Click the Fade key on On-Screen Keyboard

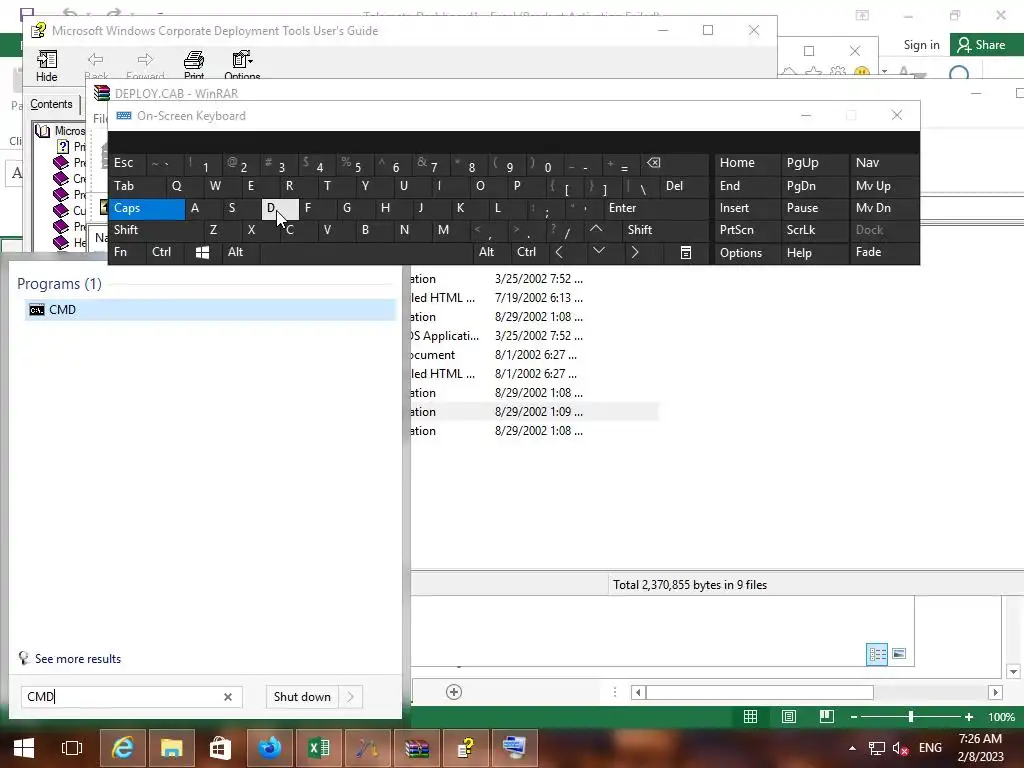point(884,253)
